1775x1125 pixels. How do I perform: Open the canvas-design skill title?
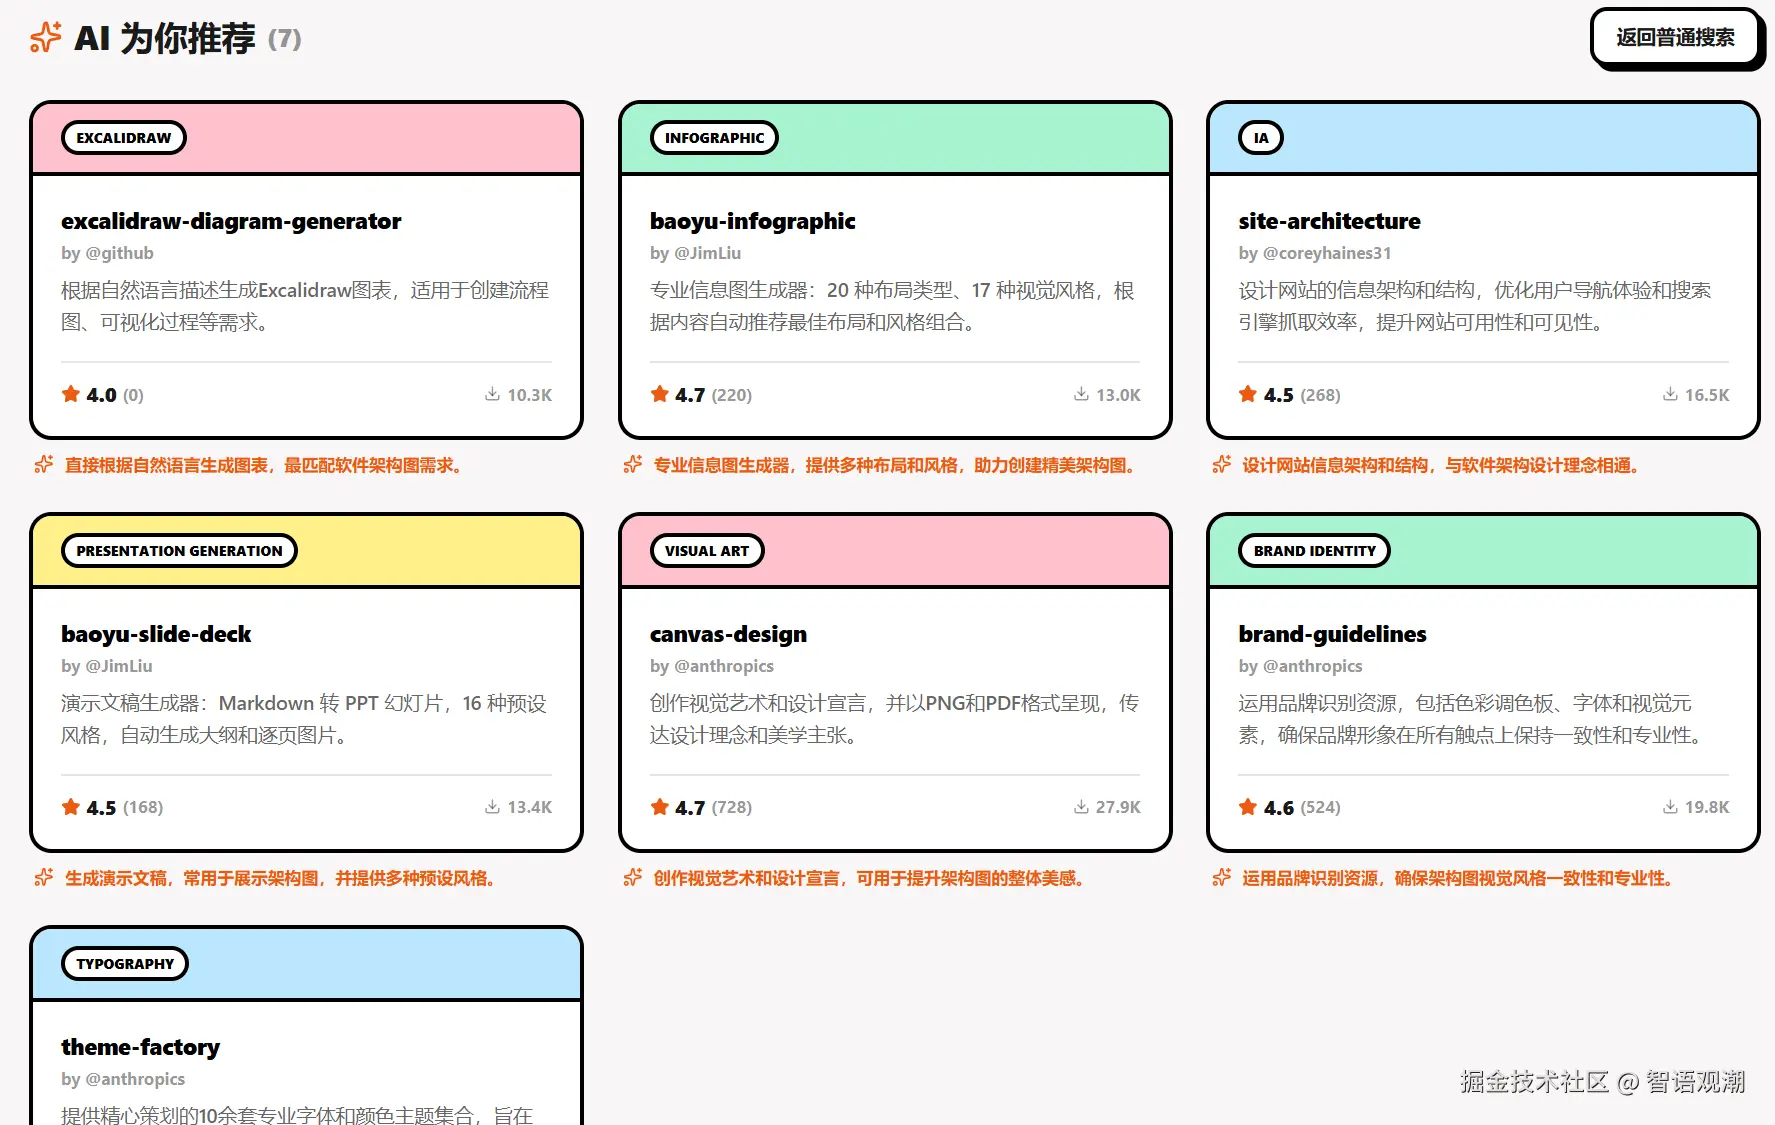coord(728,634)
